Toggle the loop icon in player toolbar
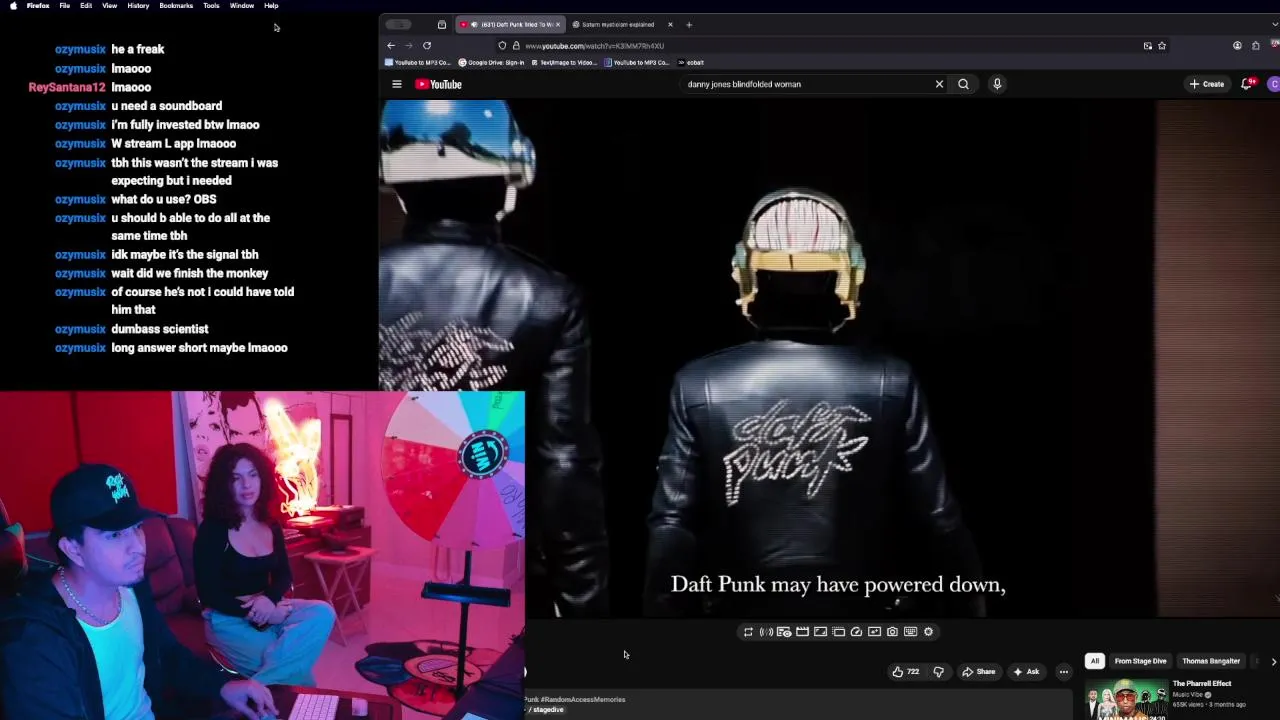This screenshot has height=720, width=1280. (748, 632)
